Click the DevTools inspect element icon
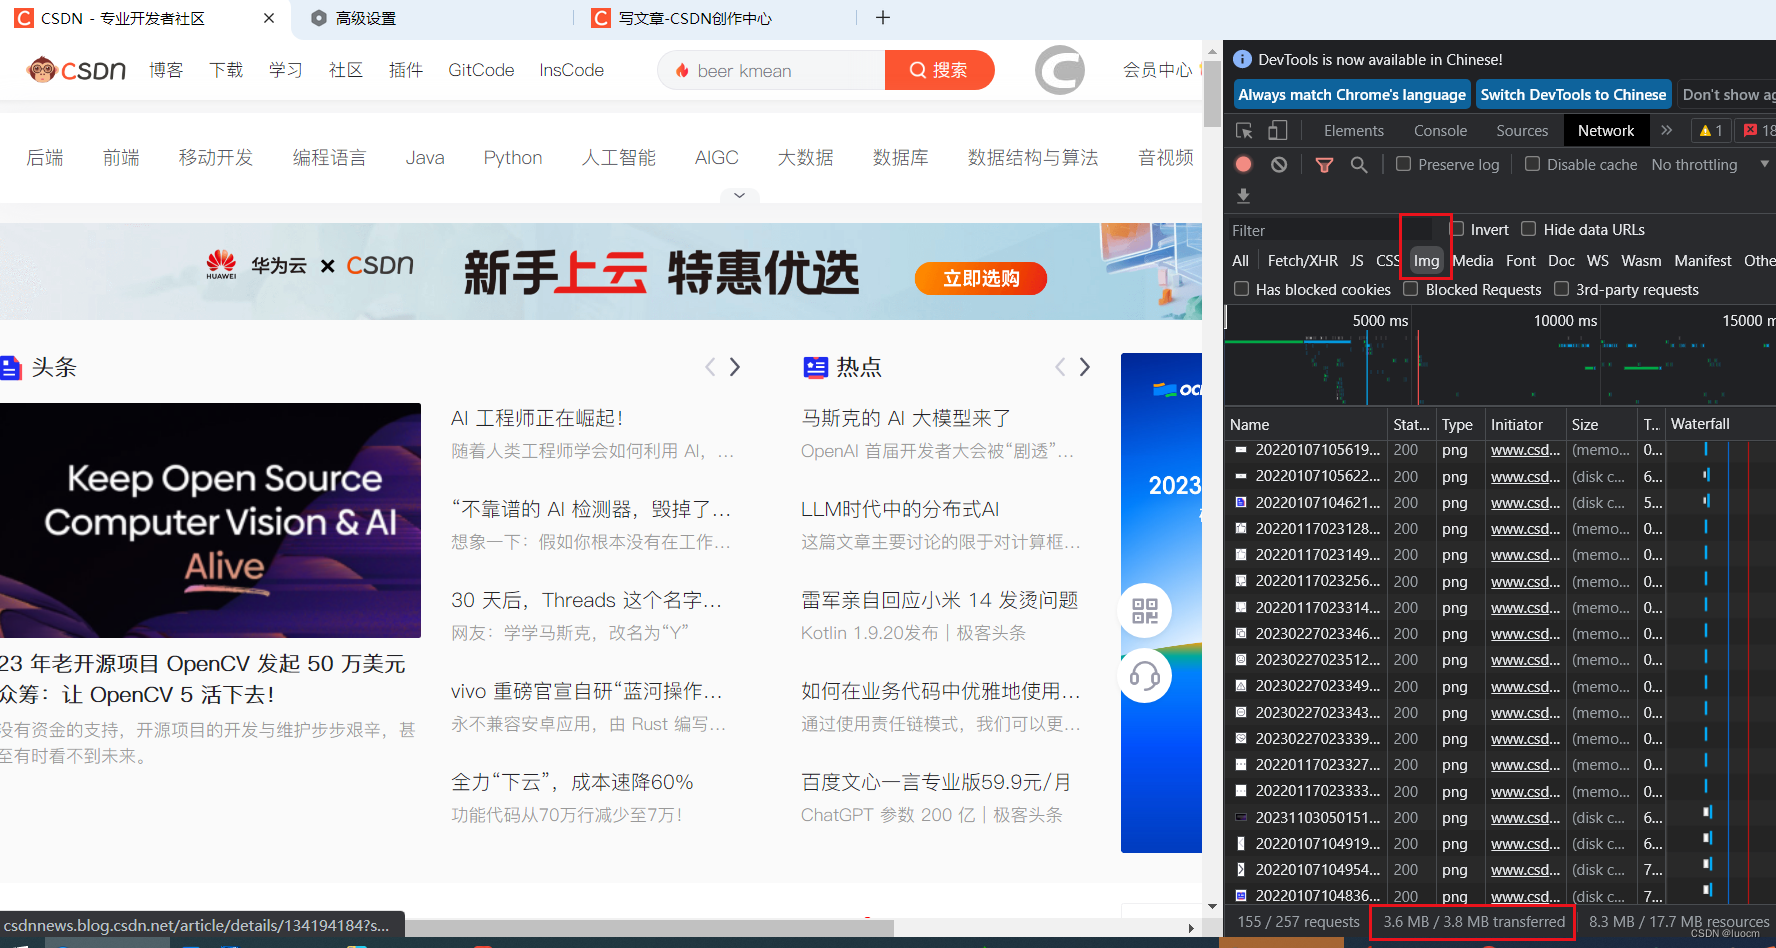The image size is (1776, 948). pyautogui.click(x=1244, y=131)
